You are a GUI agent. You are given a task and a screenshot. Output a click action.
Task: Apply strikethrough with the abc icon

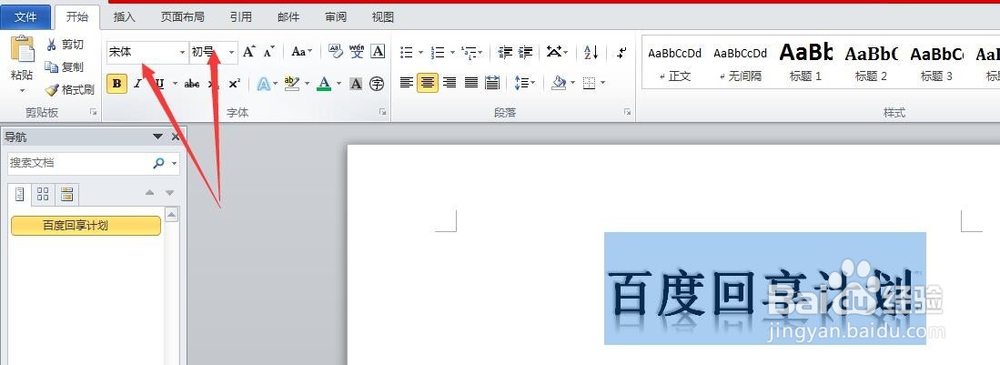[191, 84]
